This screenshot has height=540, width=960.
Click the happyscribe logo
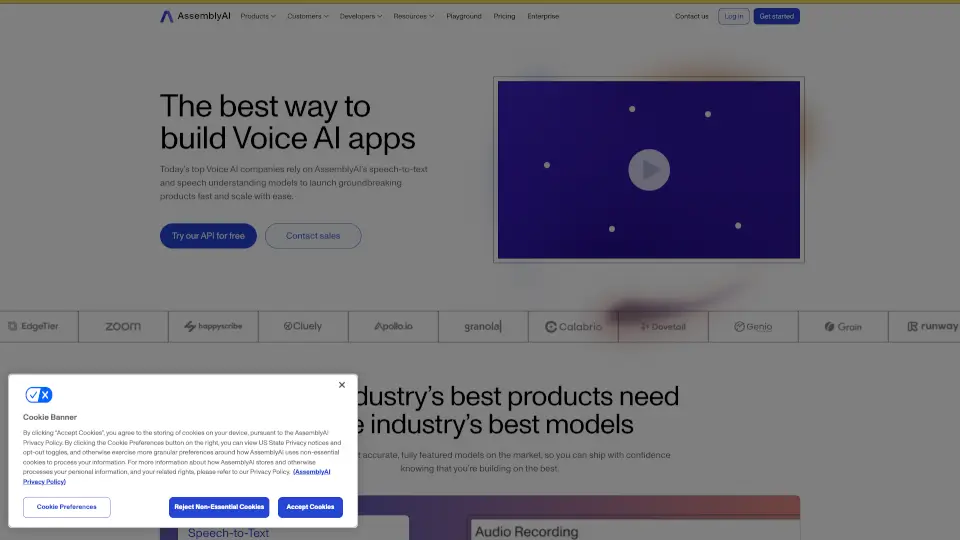212,326
